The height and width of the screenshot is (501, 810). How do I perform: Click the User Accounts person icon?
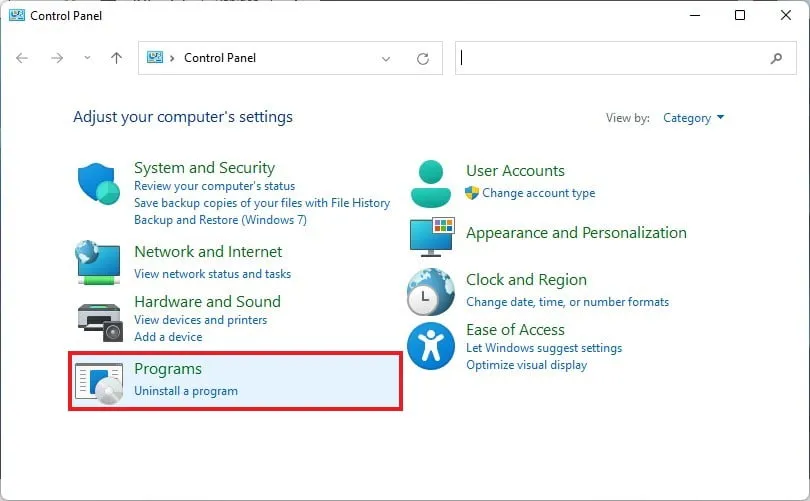coord(431,182)
